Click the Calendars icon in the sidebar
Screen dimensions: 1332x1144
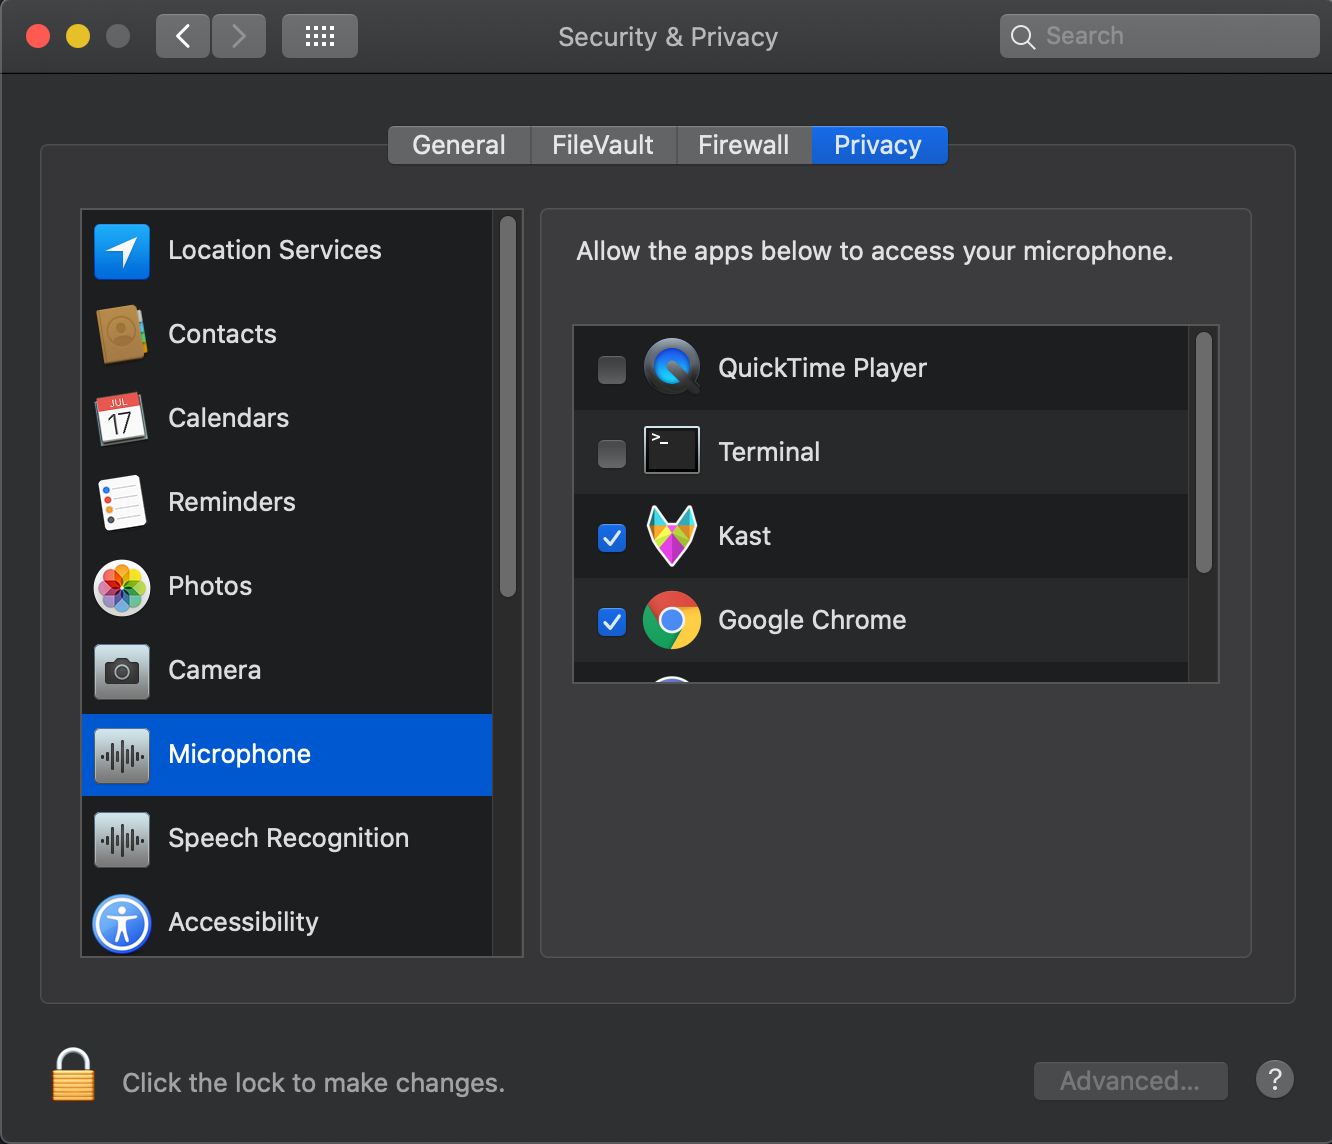[x=122, y=419]
